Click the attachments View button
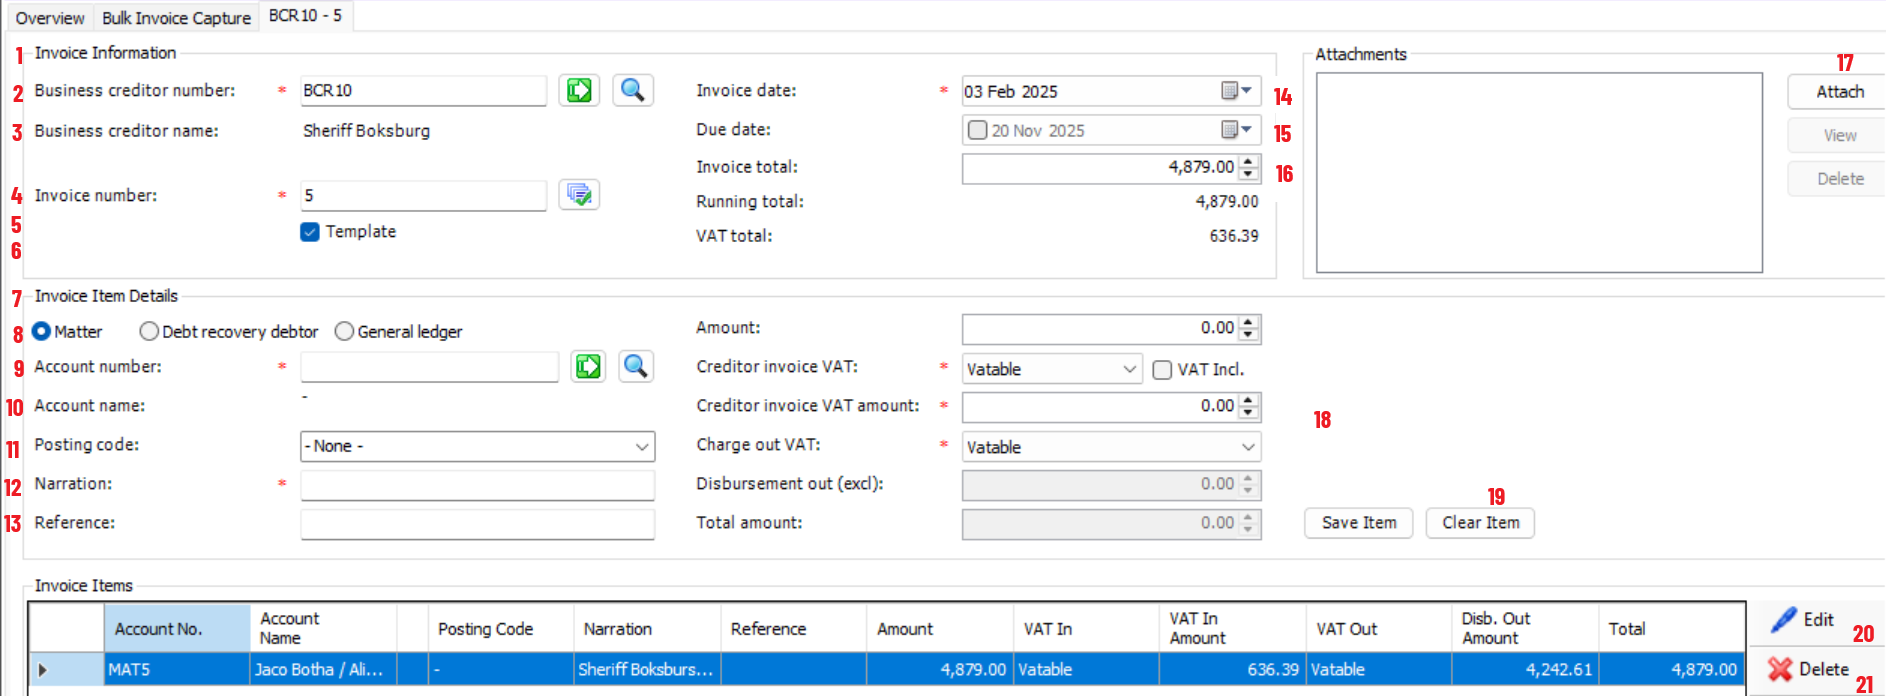This screenshot has height=696, width=1886. (x=1839, y=135)
